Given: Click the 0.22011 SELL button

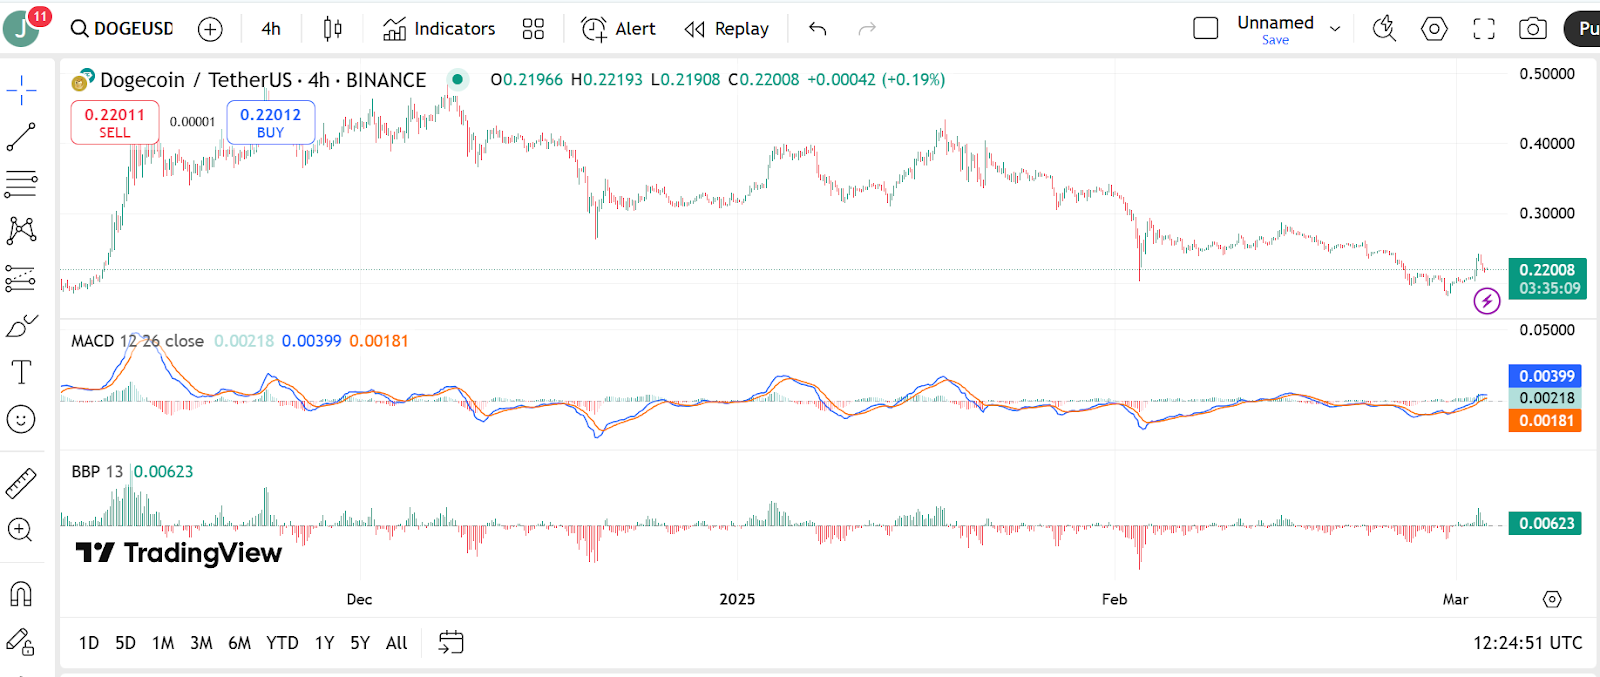Looking at the screenshot, I should point(114,123).
